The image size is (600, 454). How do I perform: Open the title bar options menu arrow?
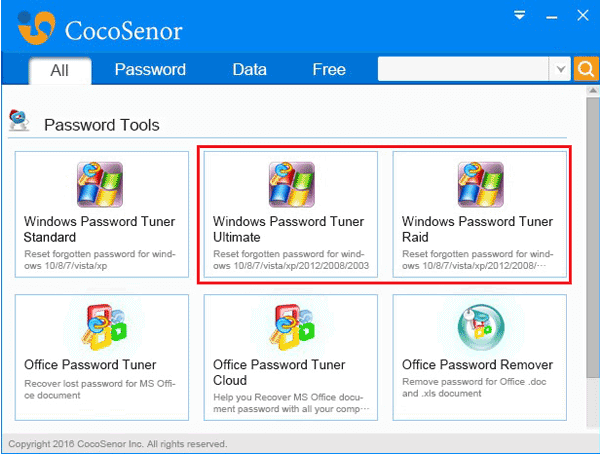coord(519,15)
